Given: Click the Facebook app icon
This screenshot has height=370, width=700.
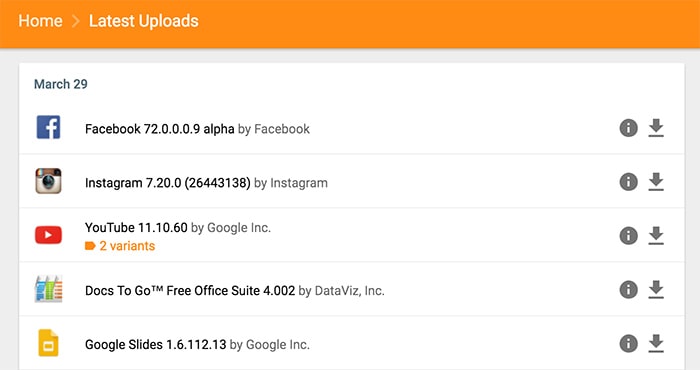Looking at the screenshot, I should point(48,127).
